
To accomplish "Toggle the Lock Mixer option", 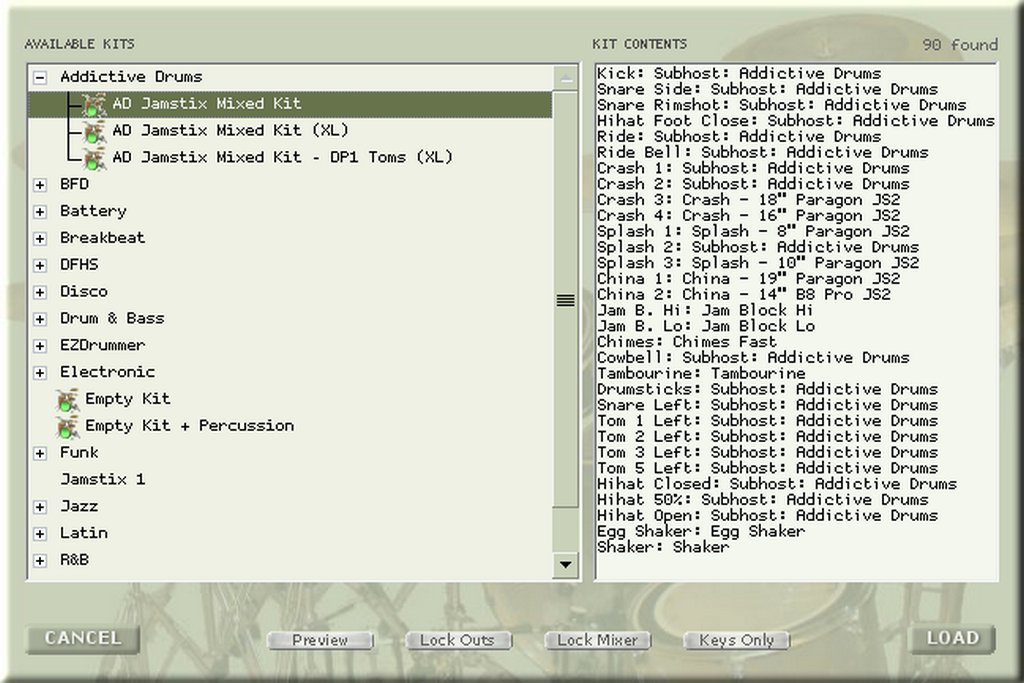I will tap(597, 640).
